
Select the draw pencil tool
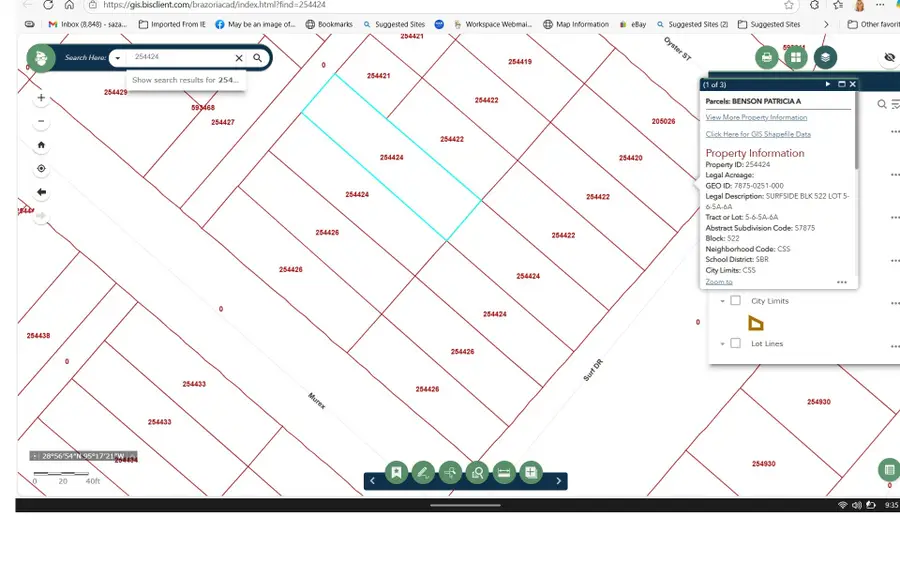423,473
